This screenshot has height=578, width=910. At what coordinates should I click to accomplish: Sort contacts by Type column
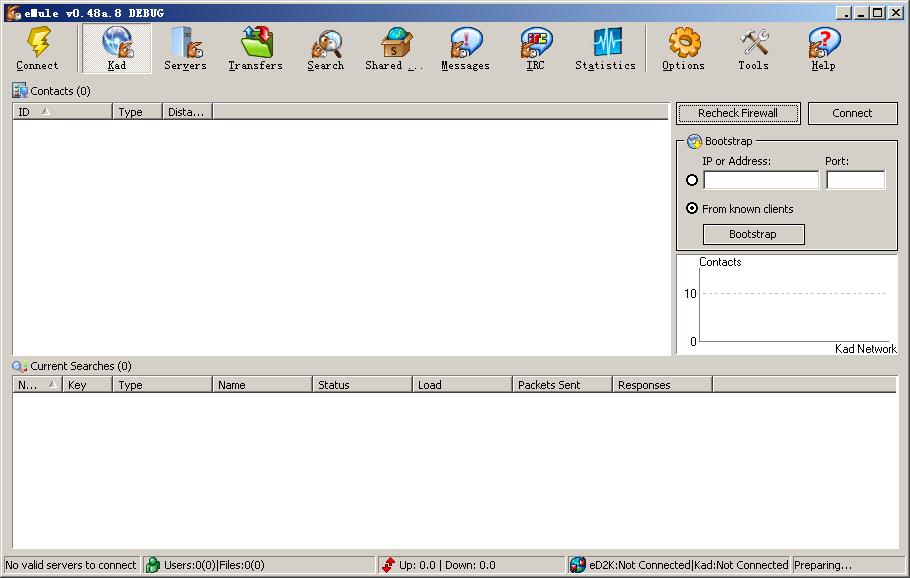(x=137, y=111)
